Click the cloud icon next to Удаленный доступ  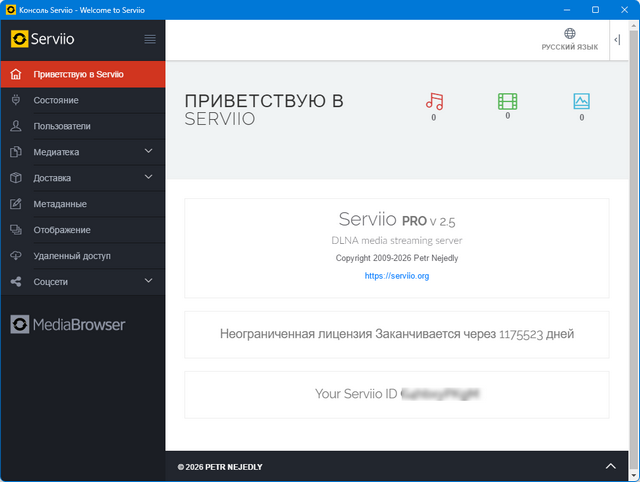tap(16, 256)
